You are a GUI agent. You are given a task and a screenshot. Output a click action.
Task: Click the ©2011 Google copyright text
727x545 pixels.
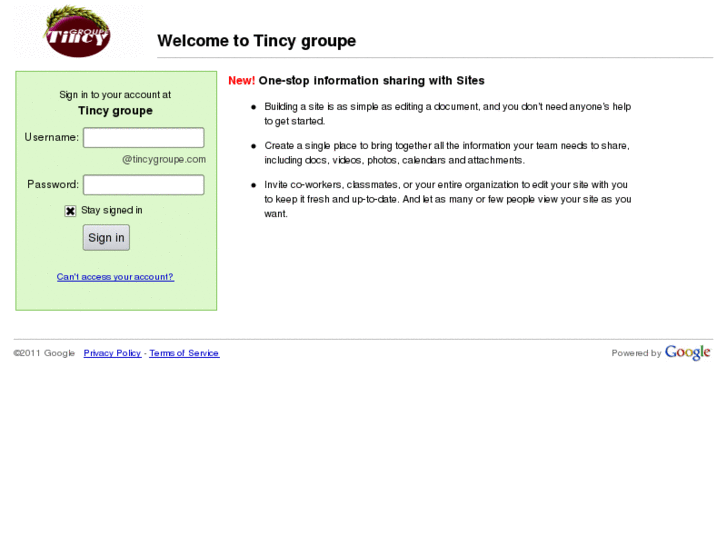44,353
